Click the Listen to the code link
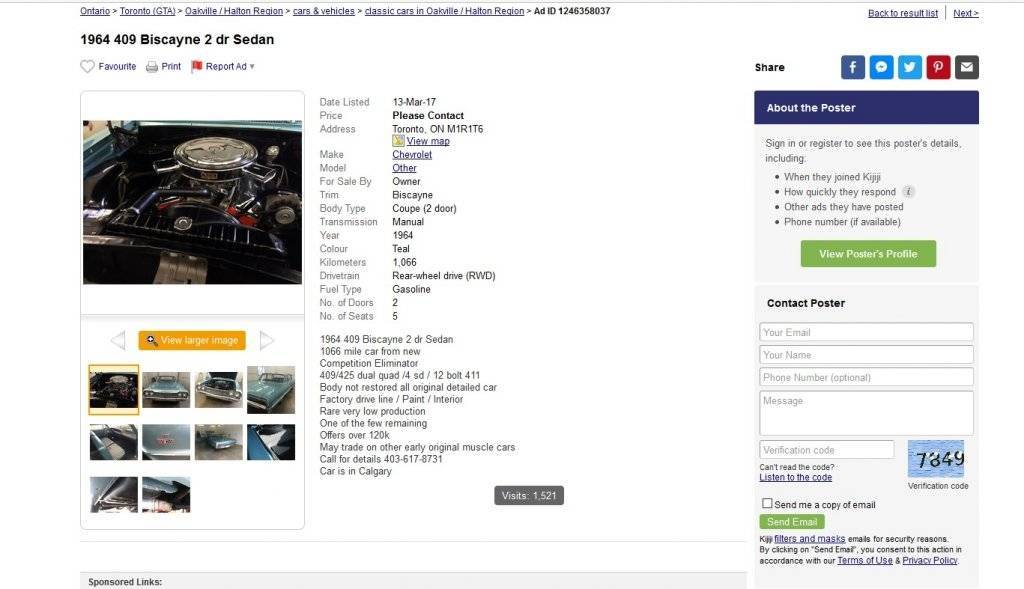The image size is (1024, 589). pos(795,477)
